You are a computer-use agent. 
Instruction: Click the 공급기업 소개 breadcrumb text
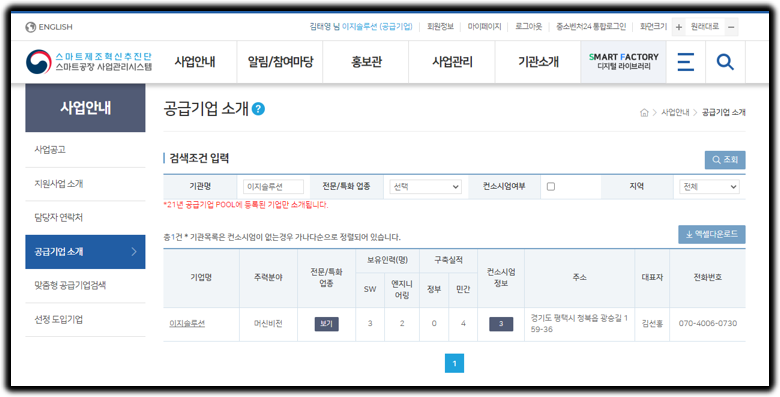click(724, 112)
